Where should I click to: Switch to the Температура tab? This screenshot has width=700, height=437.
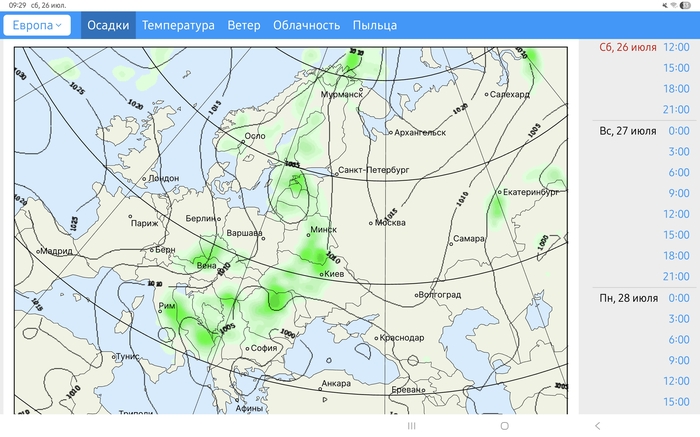click(x=178, y=25)
